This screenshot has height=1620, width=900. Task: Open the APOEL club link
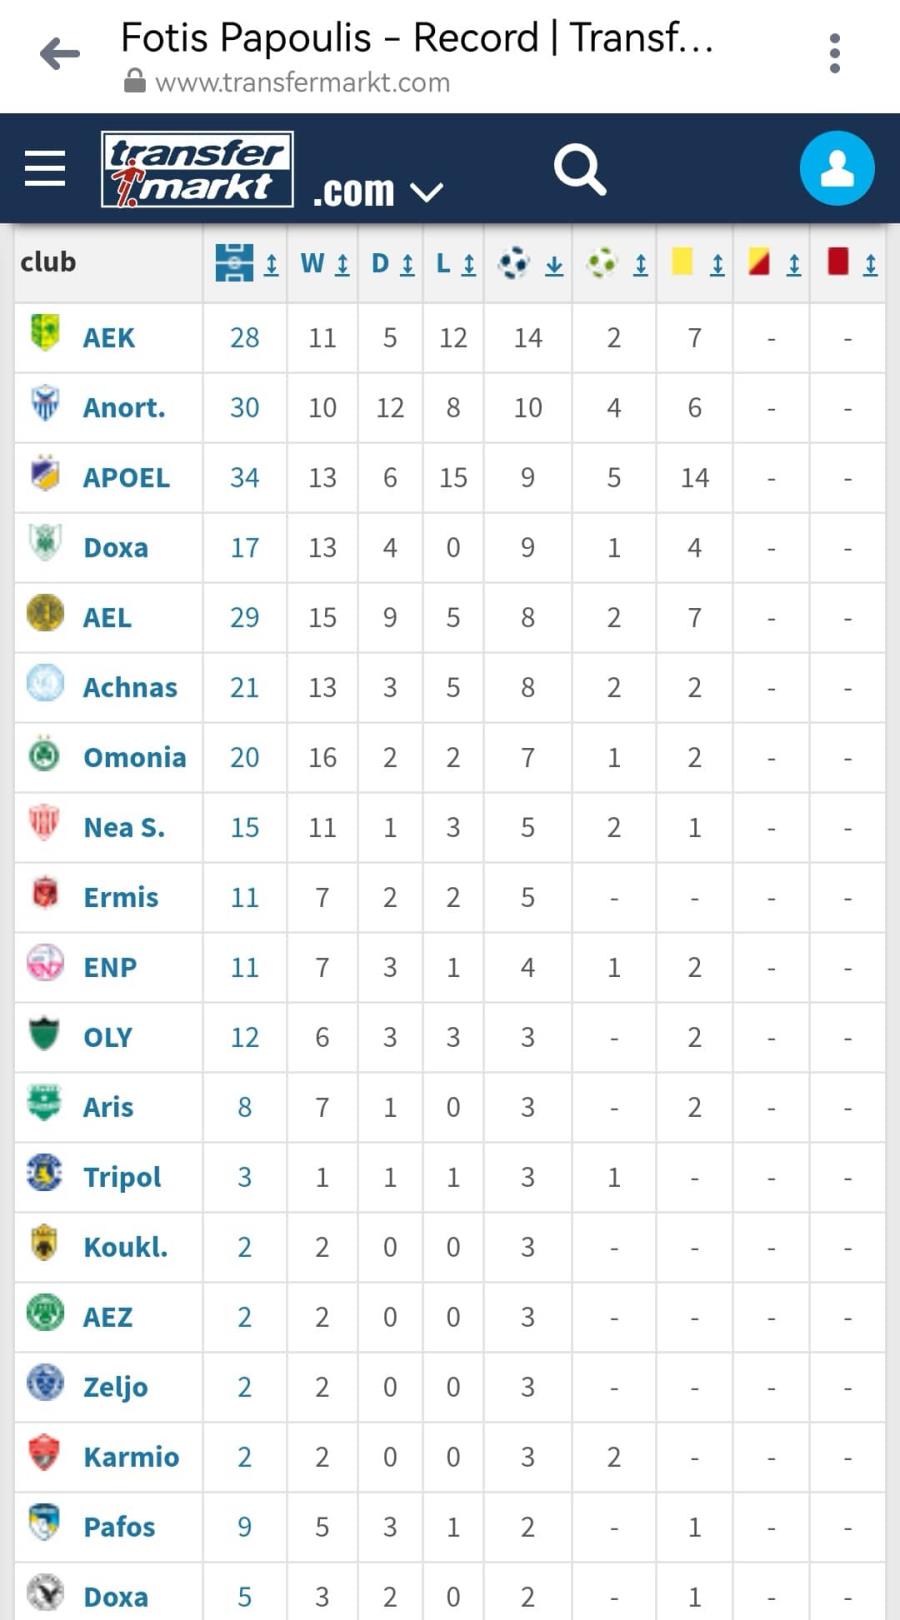(126, 478)
